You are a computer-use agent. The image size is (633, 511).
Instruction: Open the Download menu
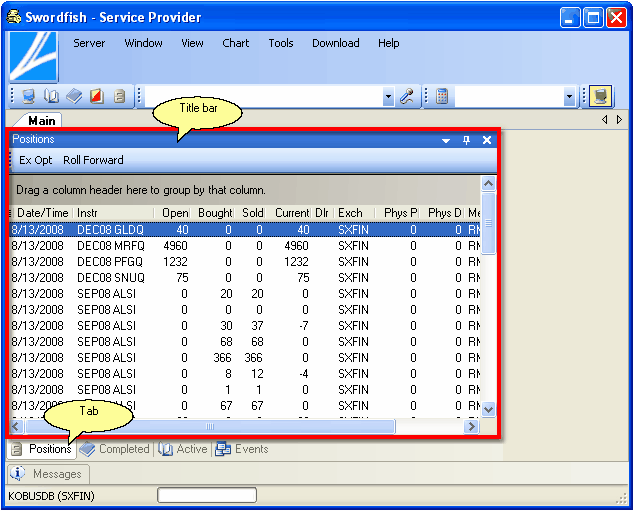335,43
